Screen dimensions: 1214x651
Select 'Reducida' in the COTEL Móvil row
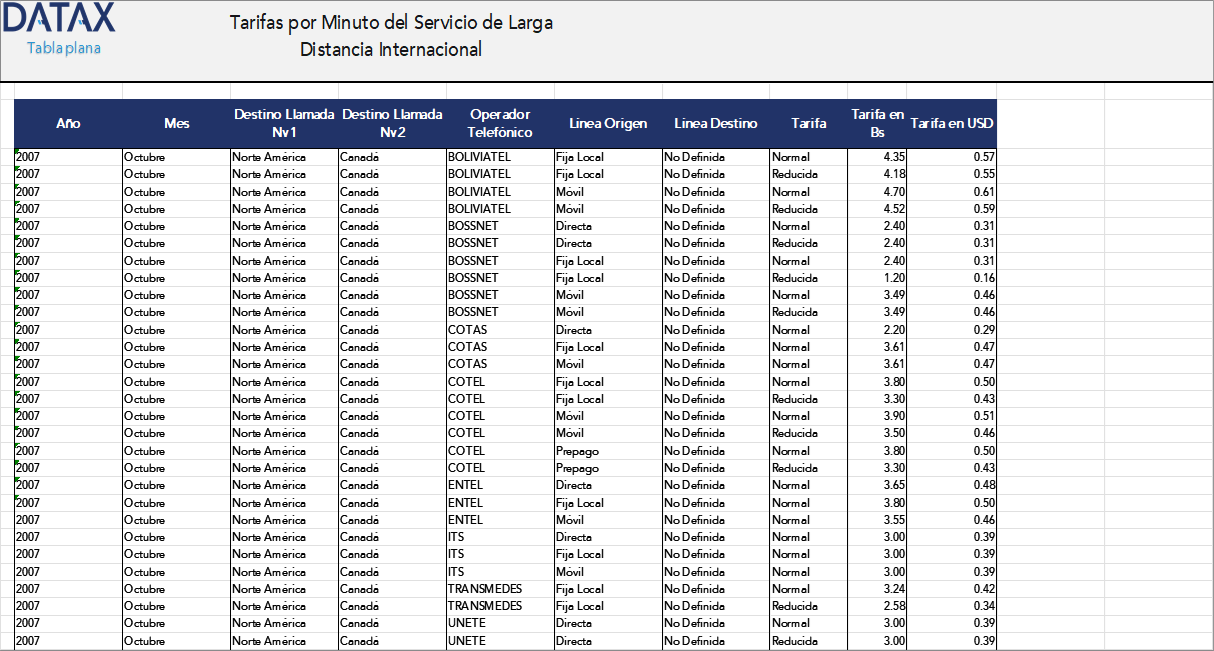coord(808,433)
